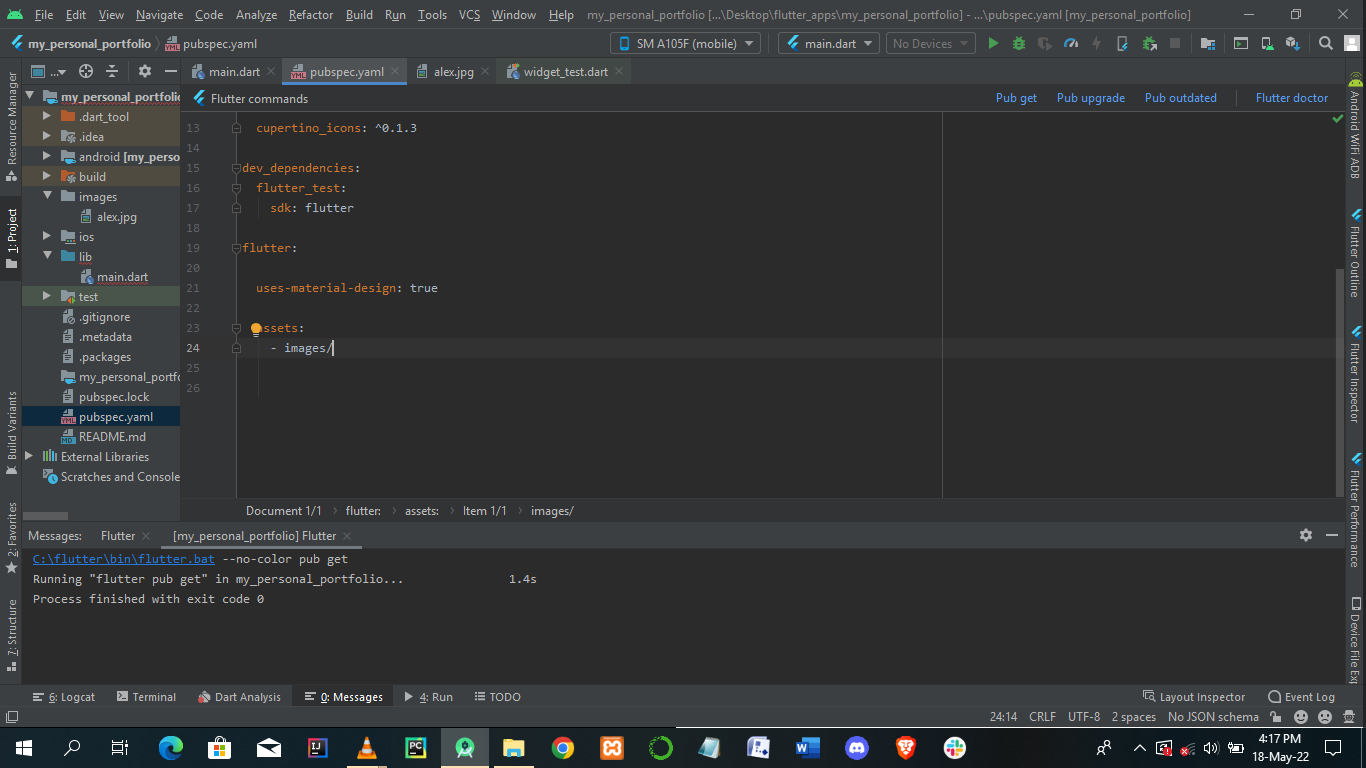Open the AVD Manager icon
Viewport: 1366px width, 768px height.
(1267, 44)
